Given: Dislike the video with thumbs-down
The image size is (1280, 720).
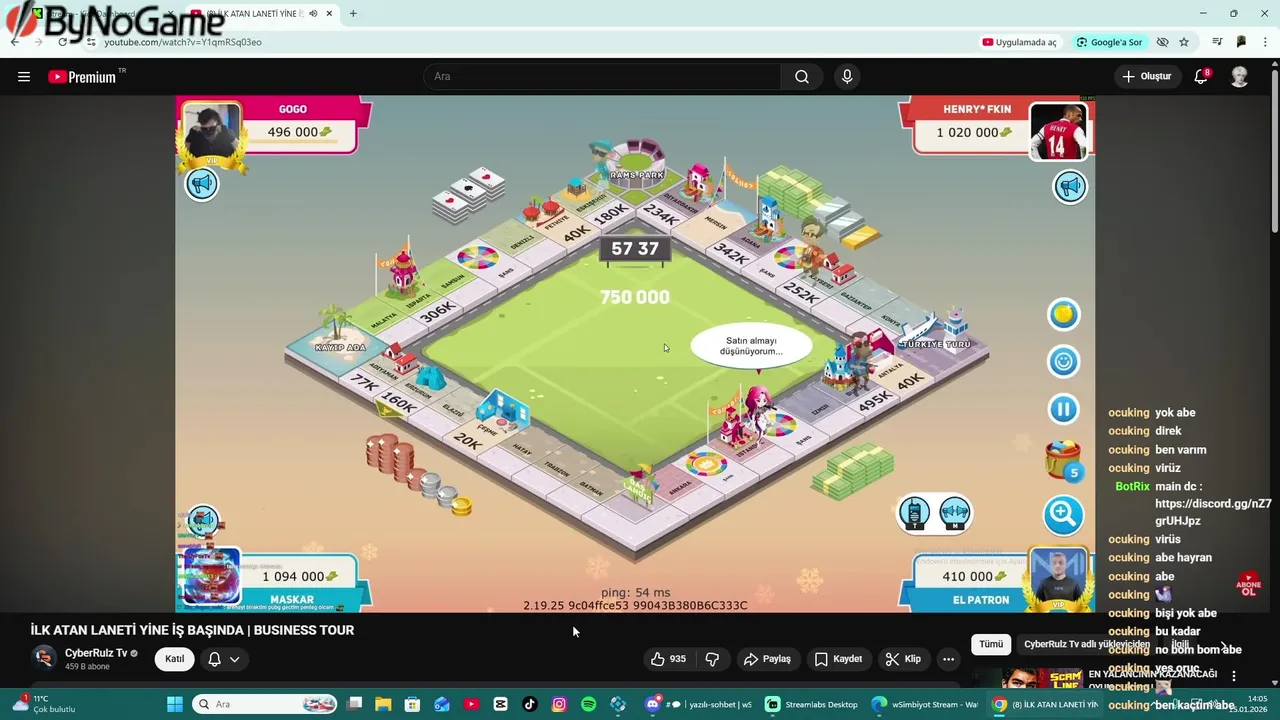Looking at the screenshot, I should click(712, 659).
